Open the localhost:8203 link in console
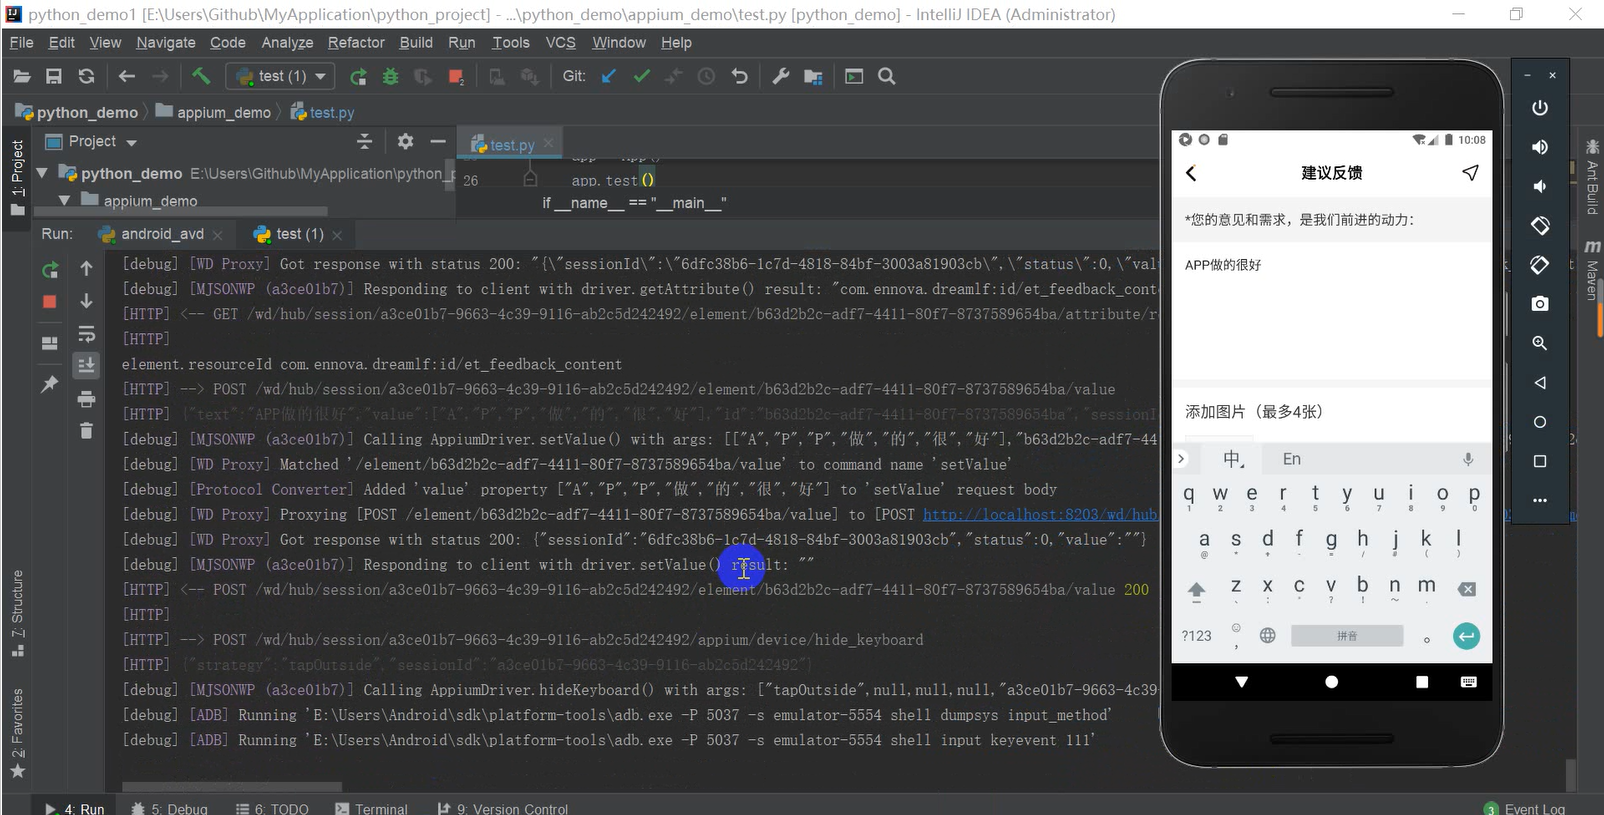The width and height of the screenshot is (1604, 815). (x=1040, y=514)
